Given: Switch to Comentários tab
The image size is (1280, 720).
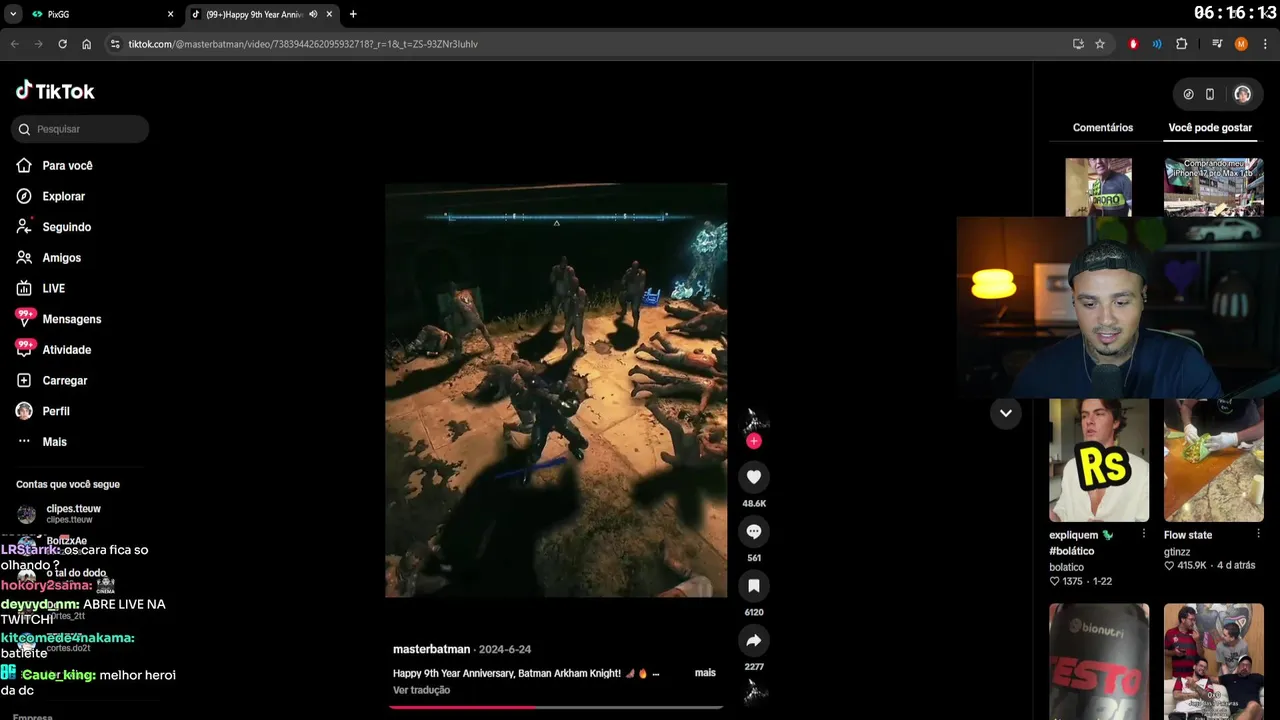Looking at the screenshot, I should point(1103,128).
